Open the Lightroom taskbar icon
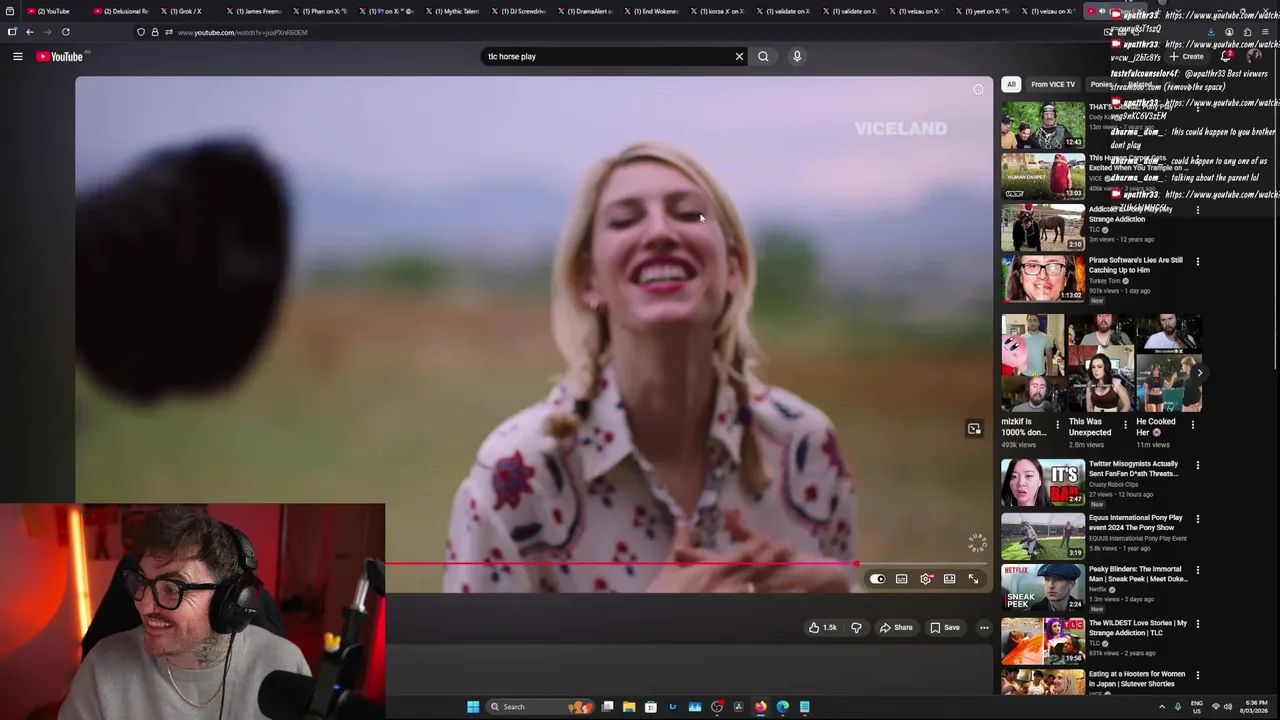1280x720 pixels. tap(673, 707)
